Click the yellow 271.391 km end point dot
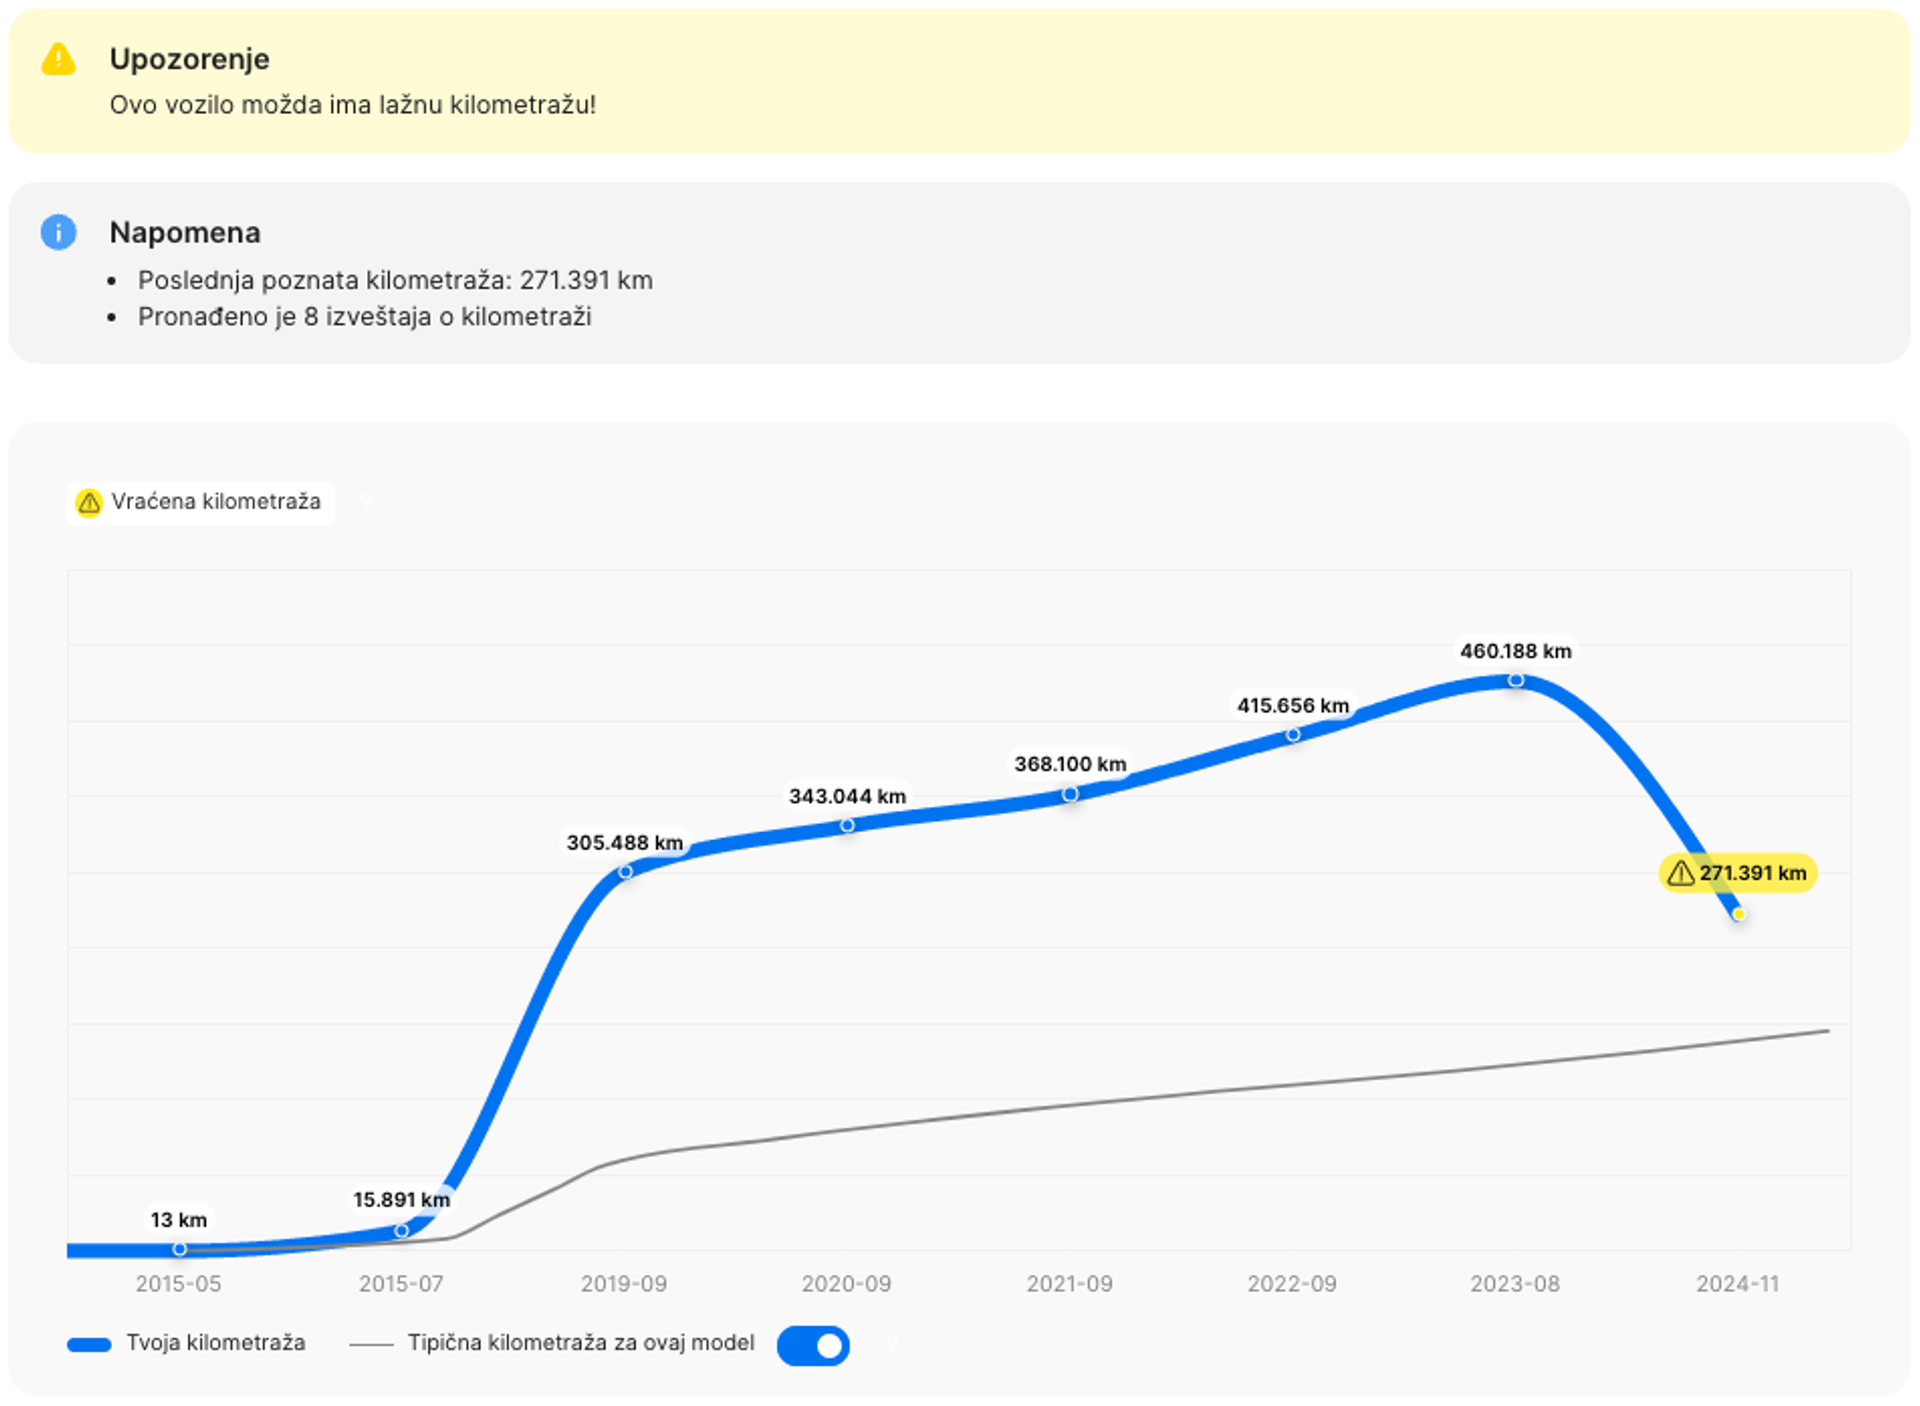1920x1406 pixels. click(x=1739, y=914)
